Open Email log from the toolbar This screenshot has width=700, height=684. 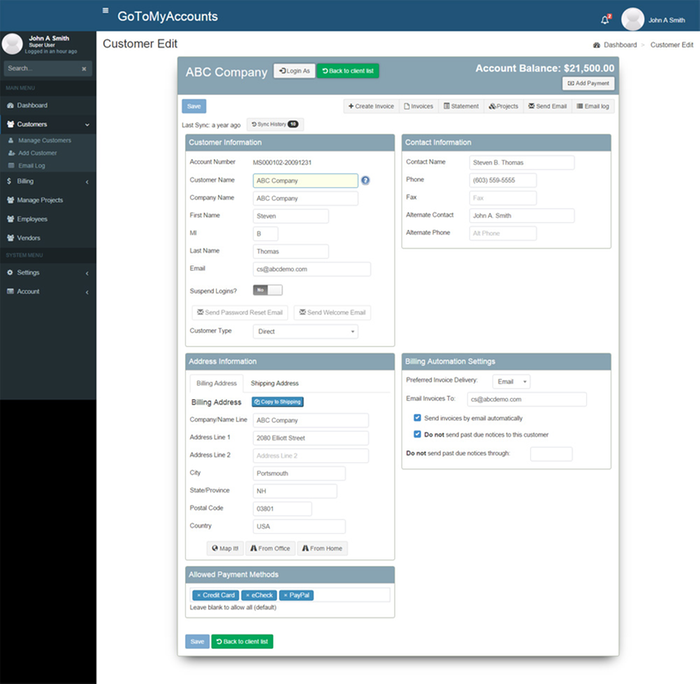592,106
